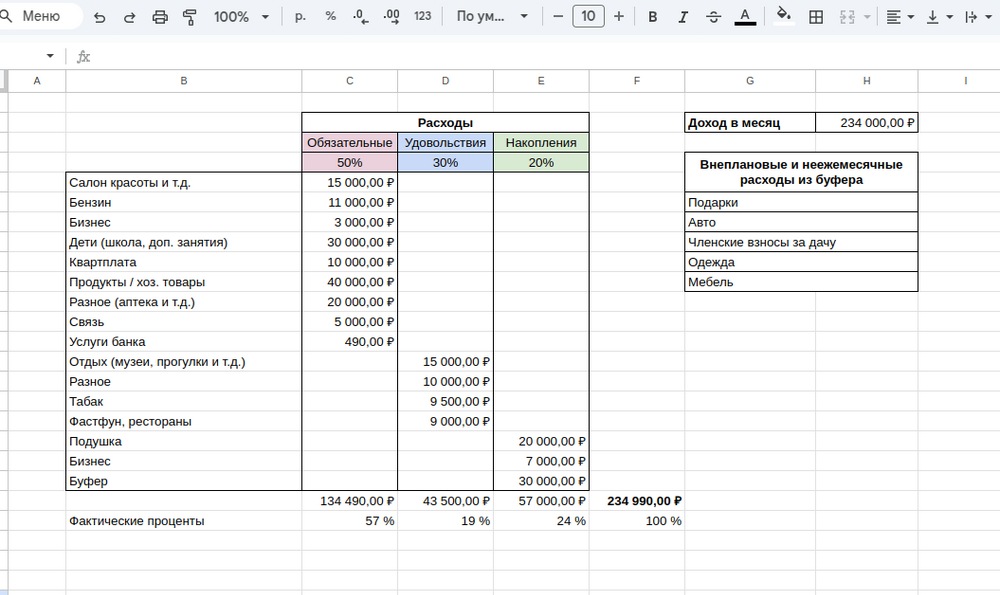Open the horizontal align dropdown
Image resolution: width=1000 pixels, height=595 pixels.
900,17
